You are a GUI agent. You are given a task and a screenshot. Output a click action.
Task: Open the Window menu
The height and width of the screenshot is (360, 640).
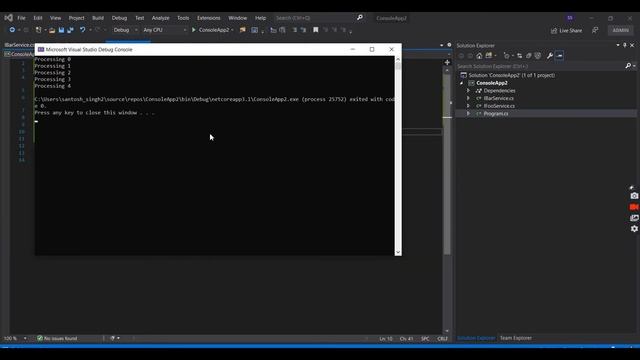238,18
